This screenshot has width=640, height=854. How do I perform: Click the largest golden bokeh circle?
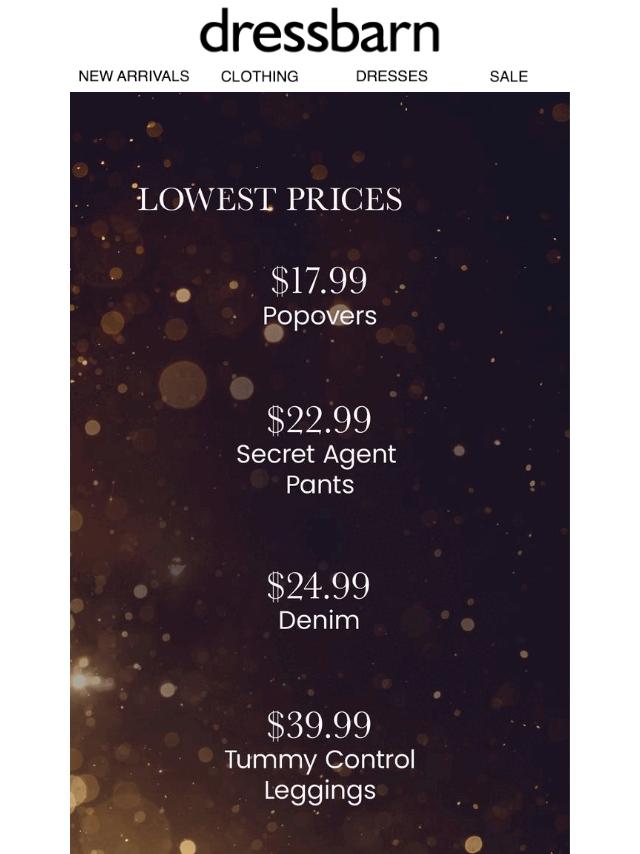(182, 385)
